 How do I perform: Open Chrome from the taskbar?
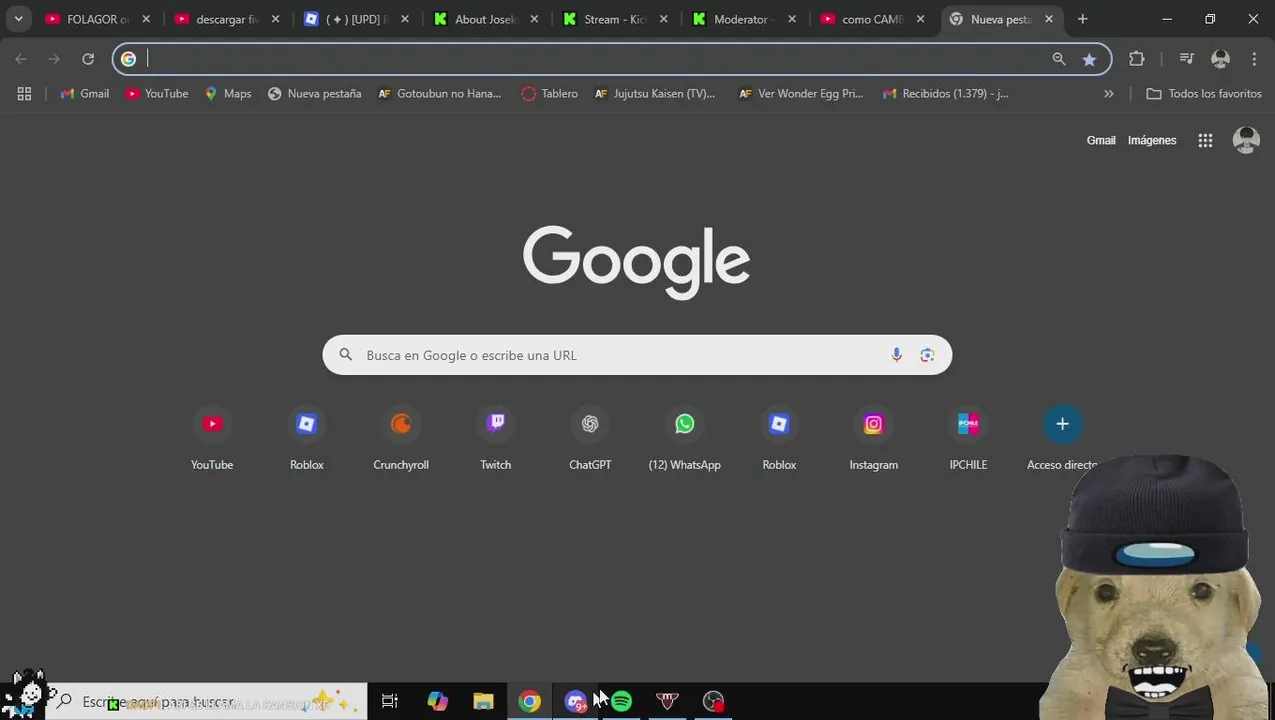[529, 701]
